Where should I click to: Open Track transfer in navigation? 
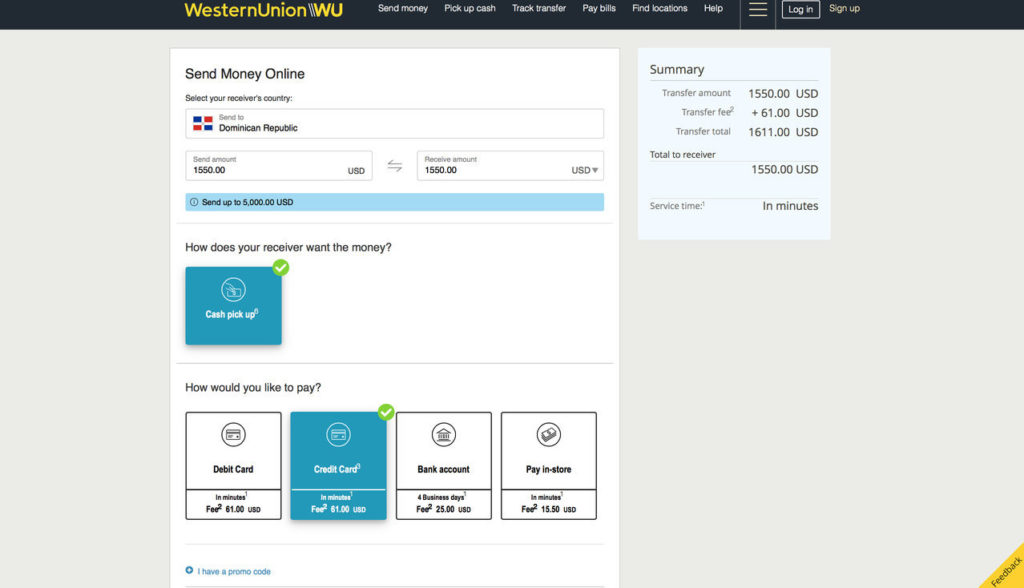tap(539, 8)
